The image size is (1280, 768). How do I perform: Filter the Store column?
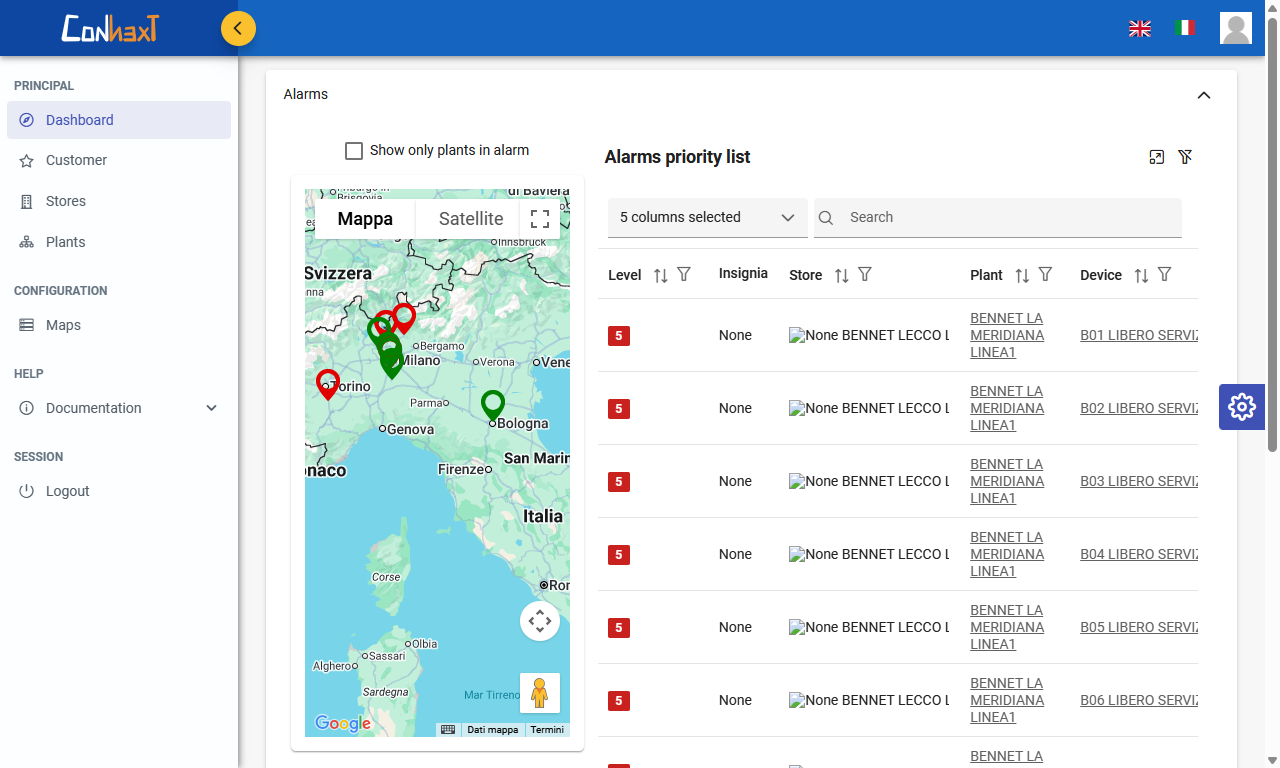[x=865, y=275]
